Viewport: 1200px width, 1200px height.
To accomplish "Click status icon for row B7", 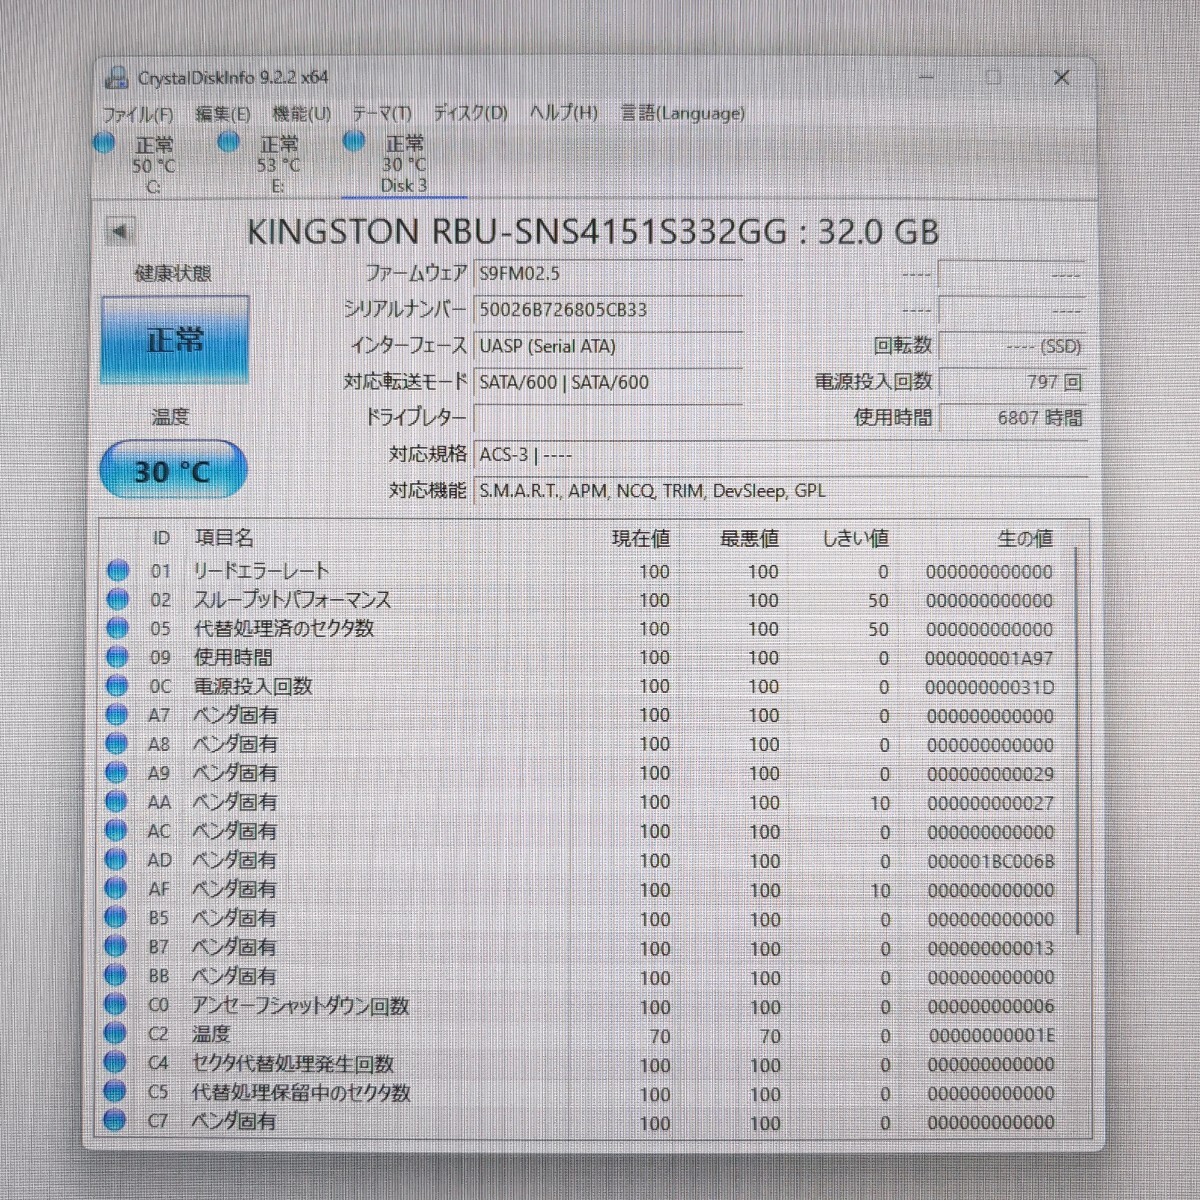I will click(117, 947).
